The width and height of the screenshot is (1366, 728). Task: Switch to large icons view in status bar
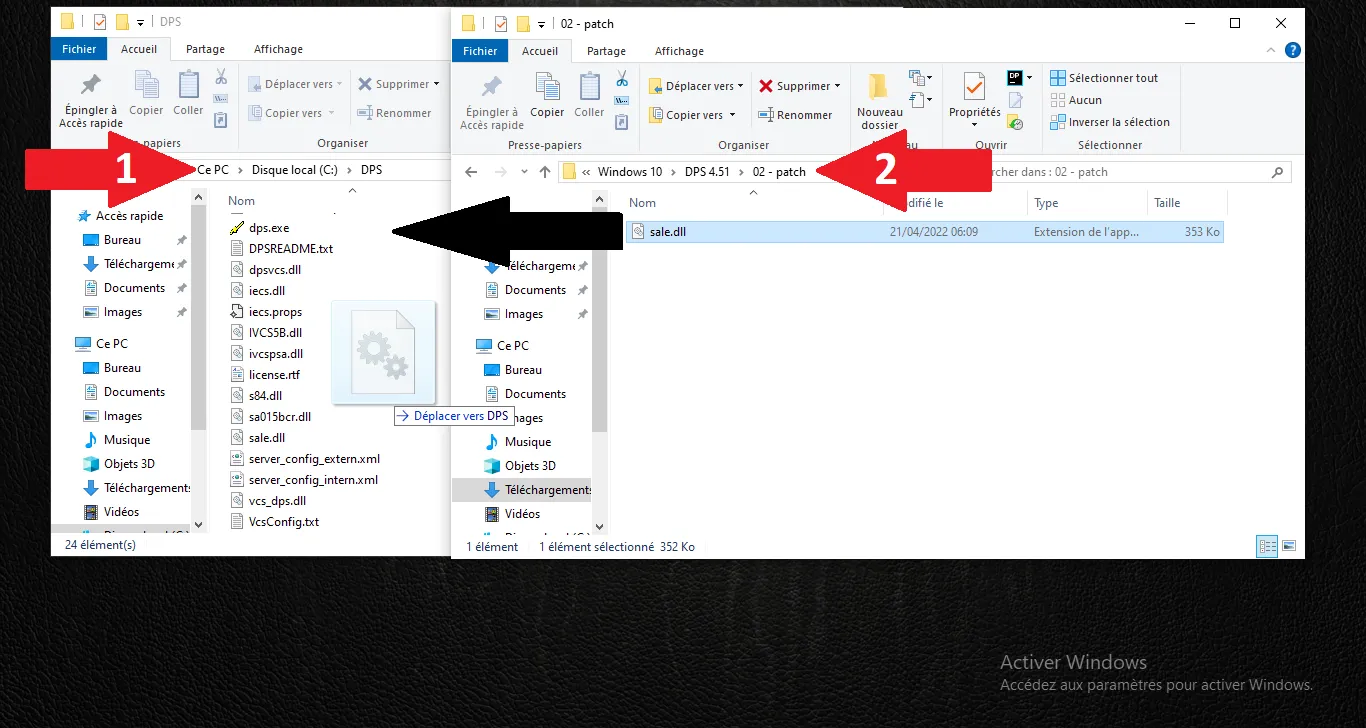(1289, 546)
